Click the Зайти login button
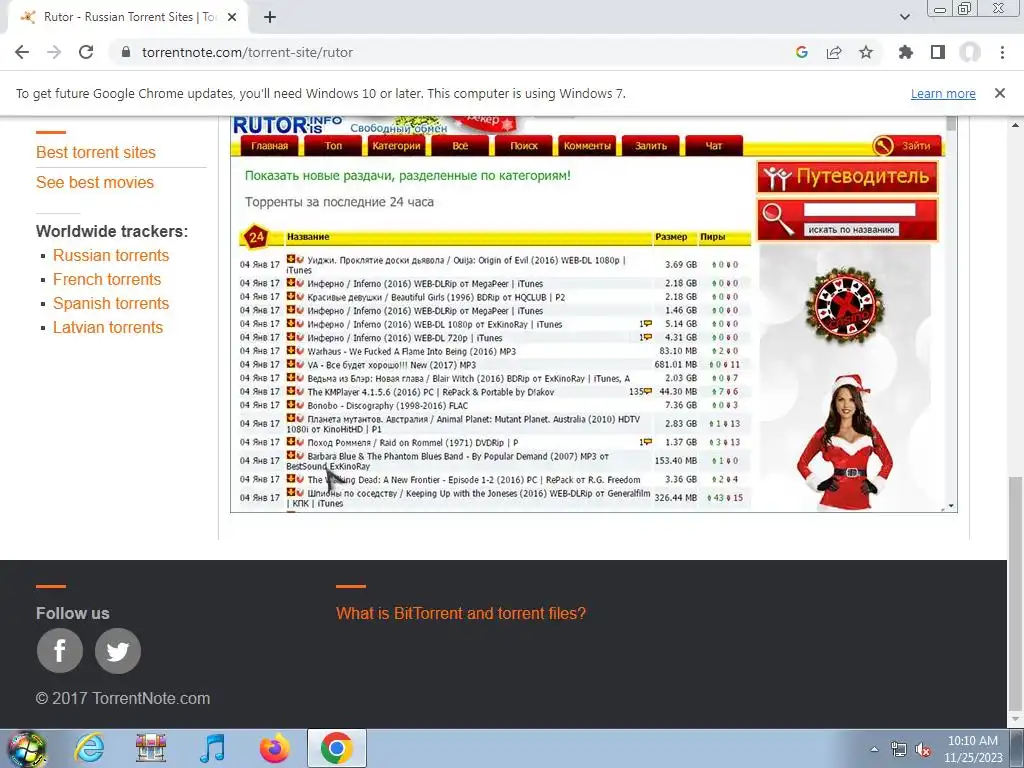The image size is (1024, 768). 906,146
